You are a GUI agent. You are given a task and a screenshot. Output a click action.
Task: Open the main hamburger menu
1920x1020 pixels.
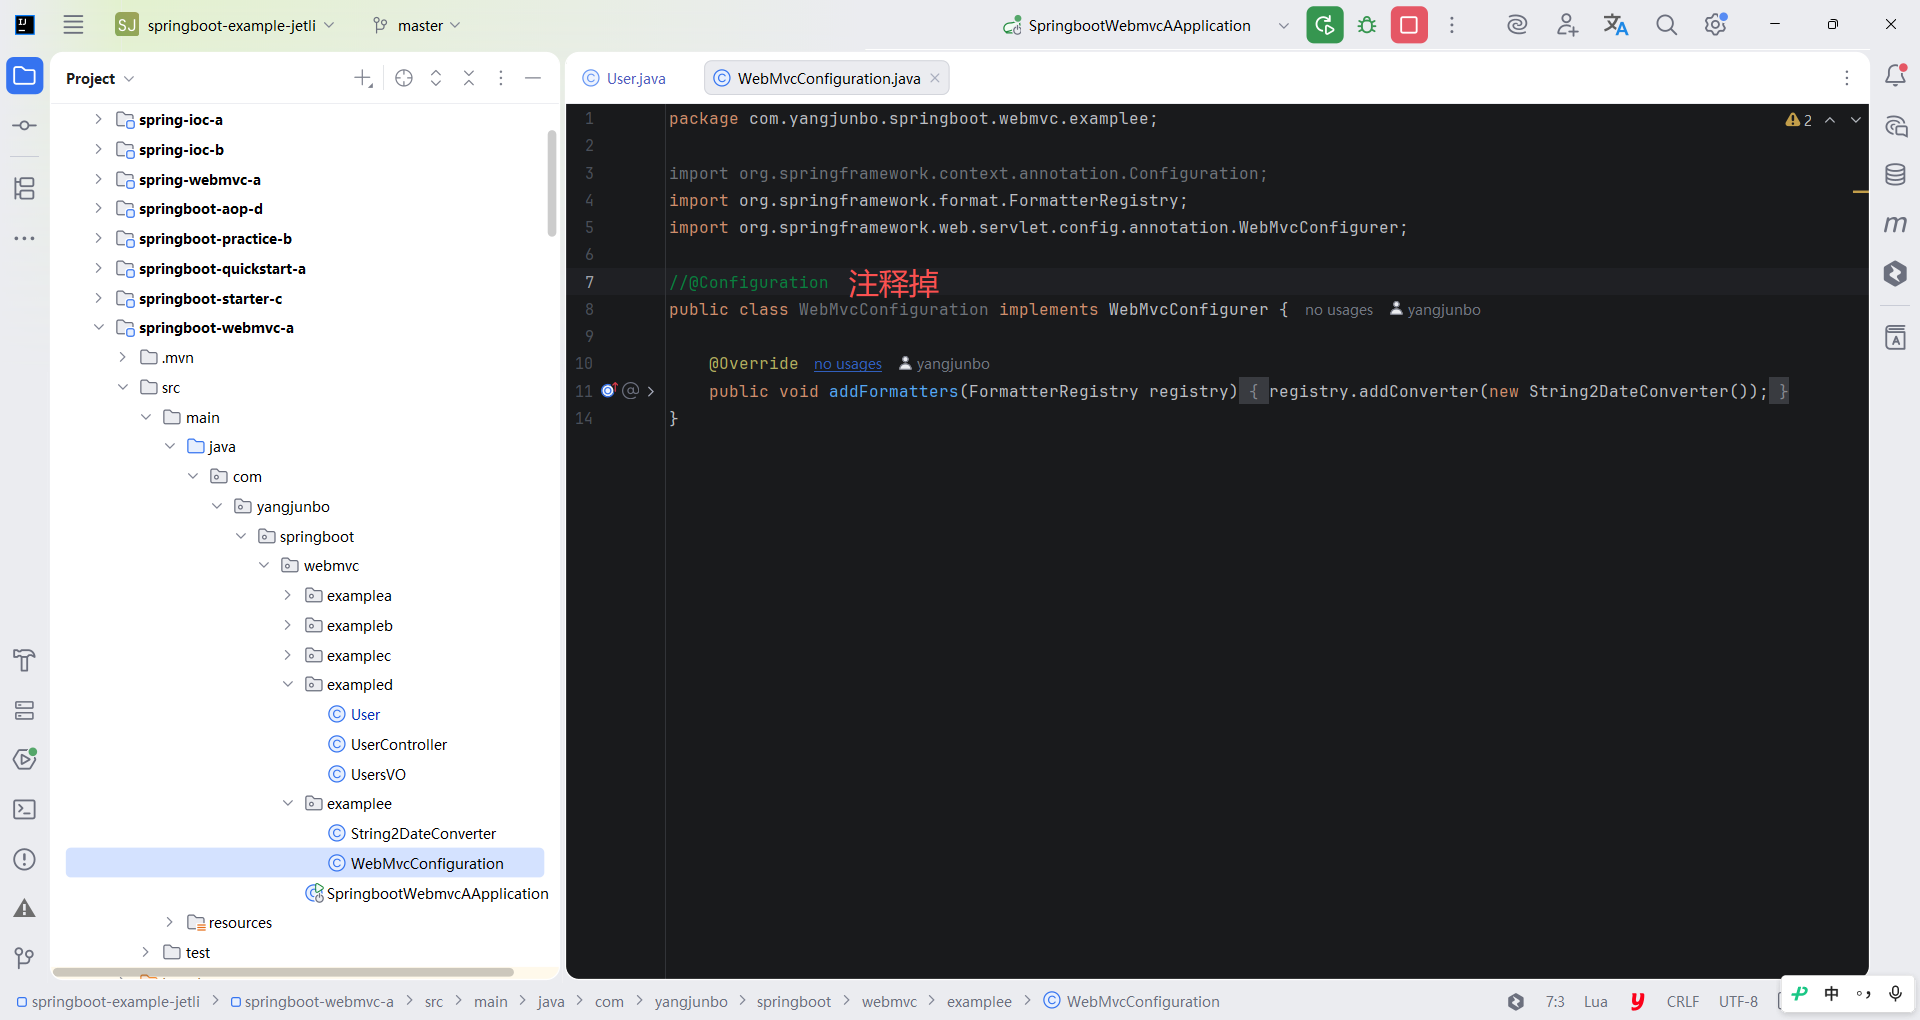(x=73, y=25)
